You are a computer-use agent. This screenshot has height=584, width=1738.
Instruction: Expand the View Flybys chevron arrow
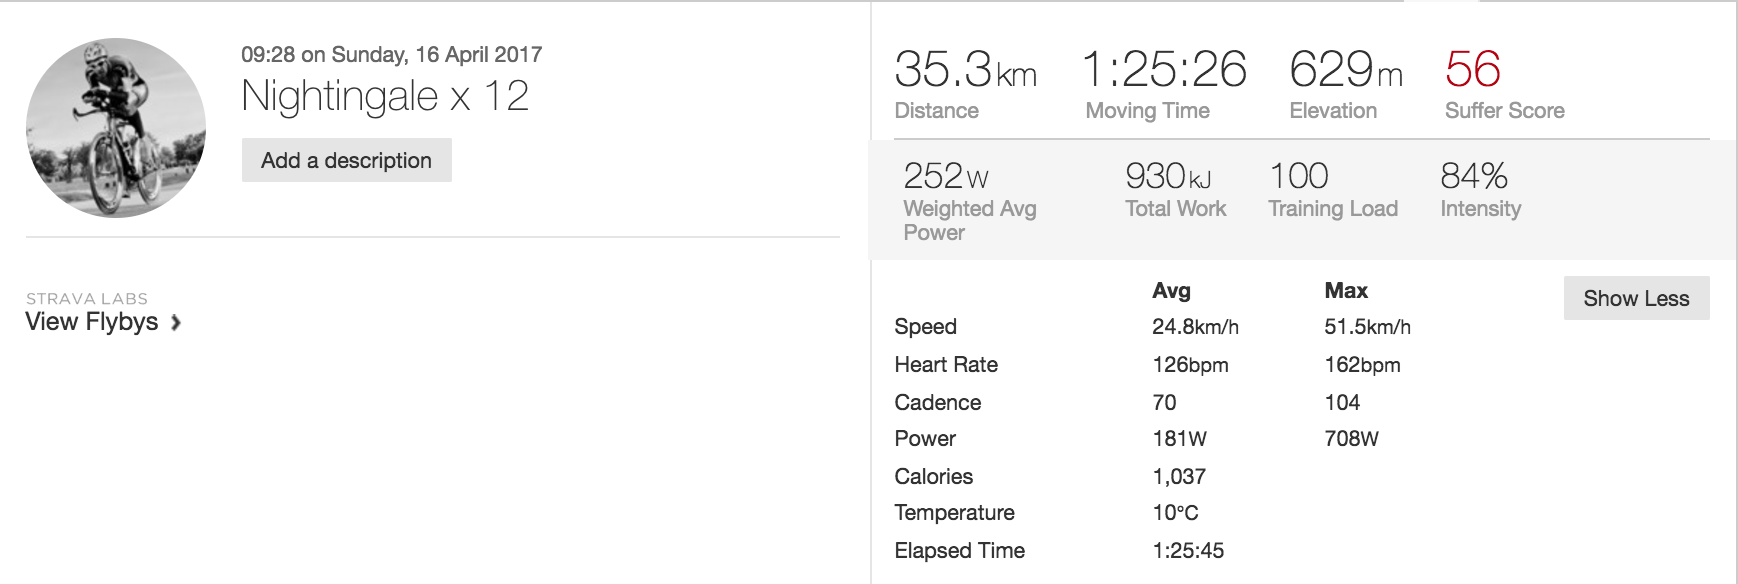point(176,323)
